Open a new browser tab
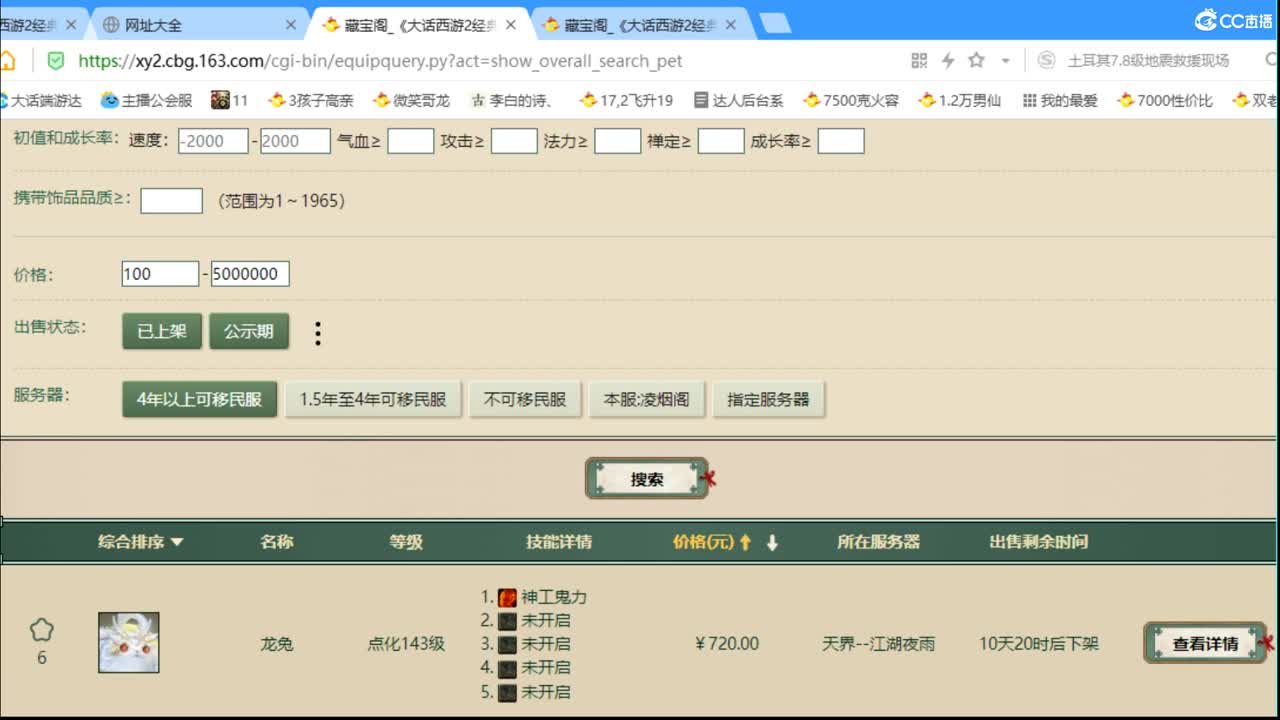This screenshot has width=1280, height=720. click(775, 23)
